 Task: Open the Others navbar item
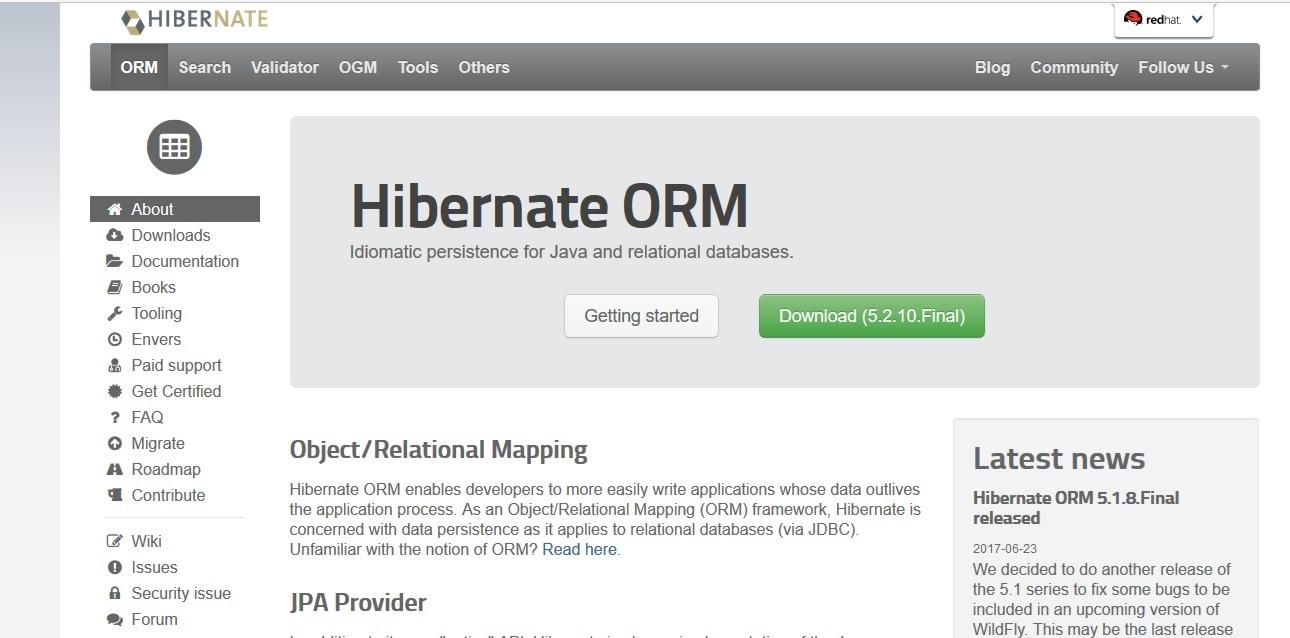pos(484,67)
